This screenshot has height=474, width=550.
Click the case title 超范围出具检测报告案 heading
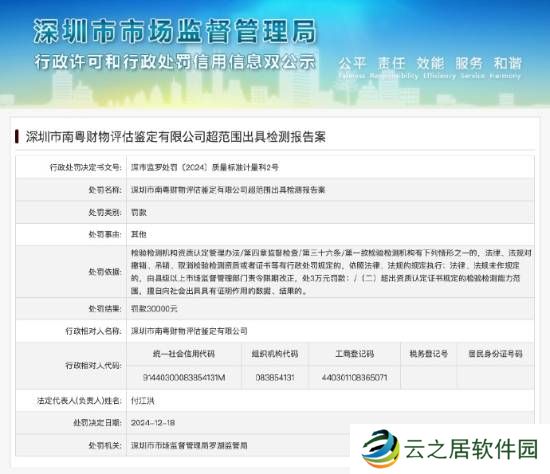[x=176, y=136]
